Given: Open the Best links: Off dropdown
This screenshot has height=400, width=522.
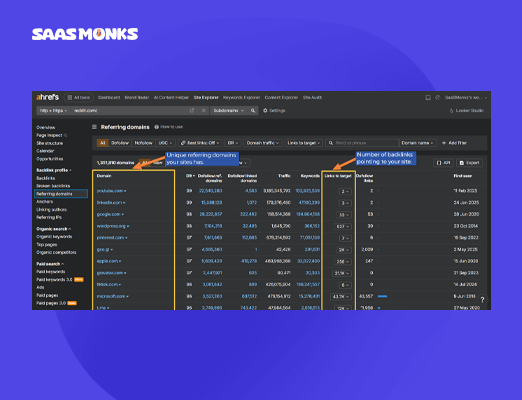Looking at the screenshot, I should point(200,143).
